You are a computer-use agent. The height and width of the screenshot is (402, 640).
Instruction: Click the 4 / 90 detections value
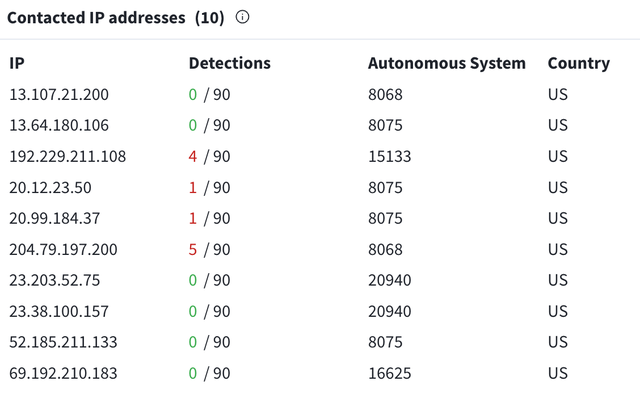tap(209, 156)
